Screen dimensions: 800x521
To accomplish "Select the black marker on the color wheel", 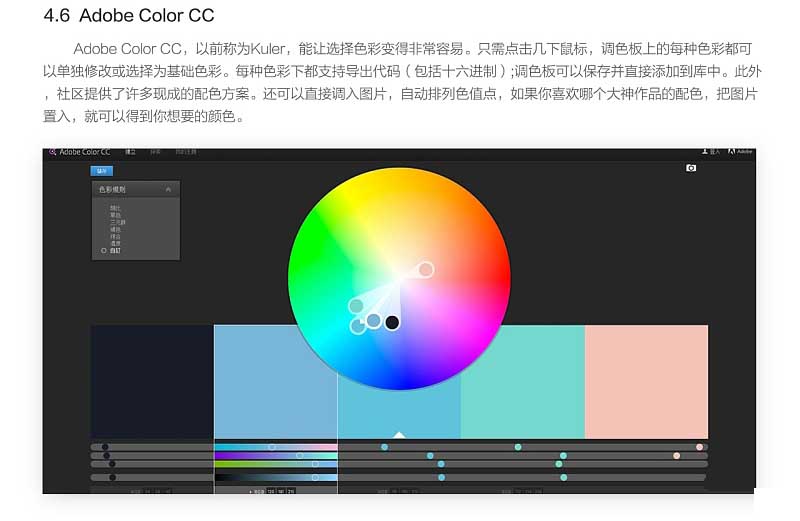I will tap(392, 322).
